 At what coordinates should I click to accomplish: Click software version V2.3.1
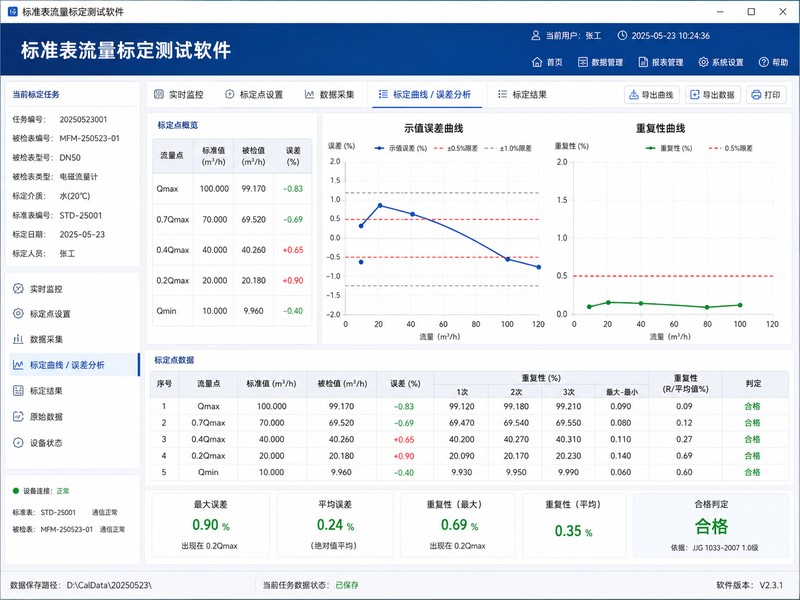pos(771,585)
